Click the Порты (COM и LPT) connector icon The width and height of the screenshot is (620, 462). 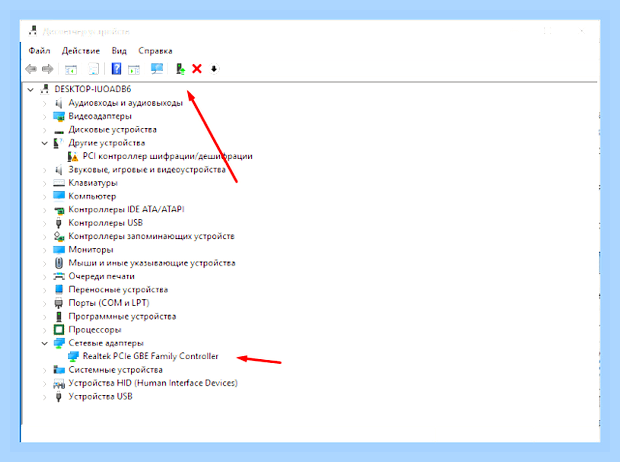[59, 303]
